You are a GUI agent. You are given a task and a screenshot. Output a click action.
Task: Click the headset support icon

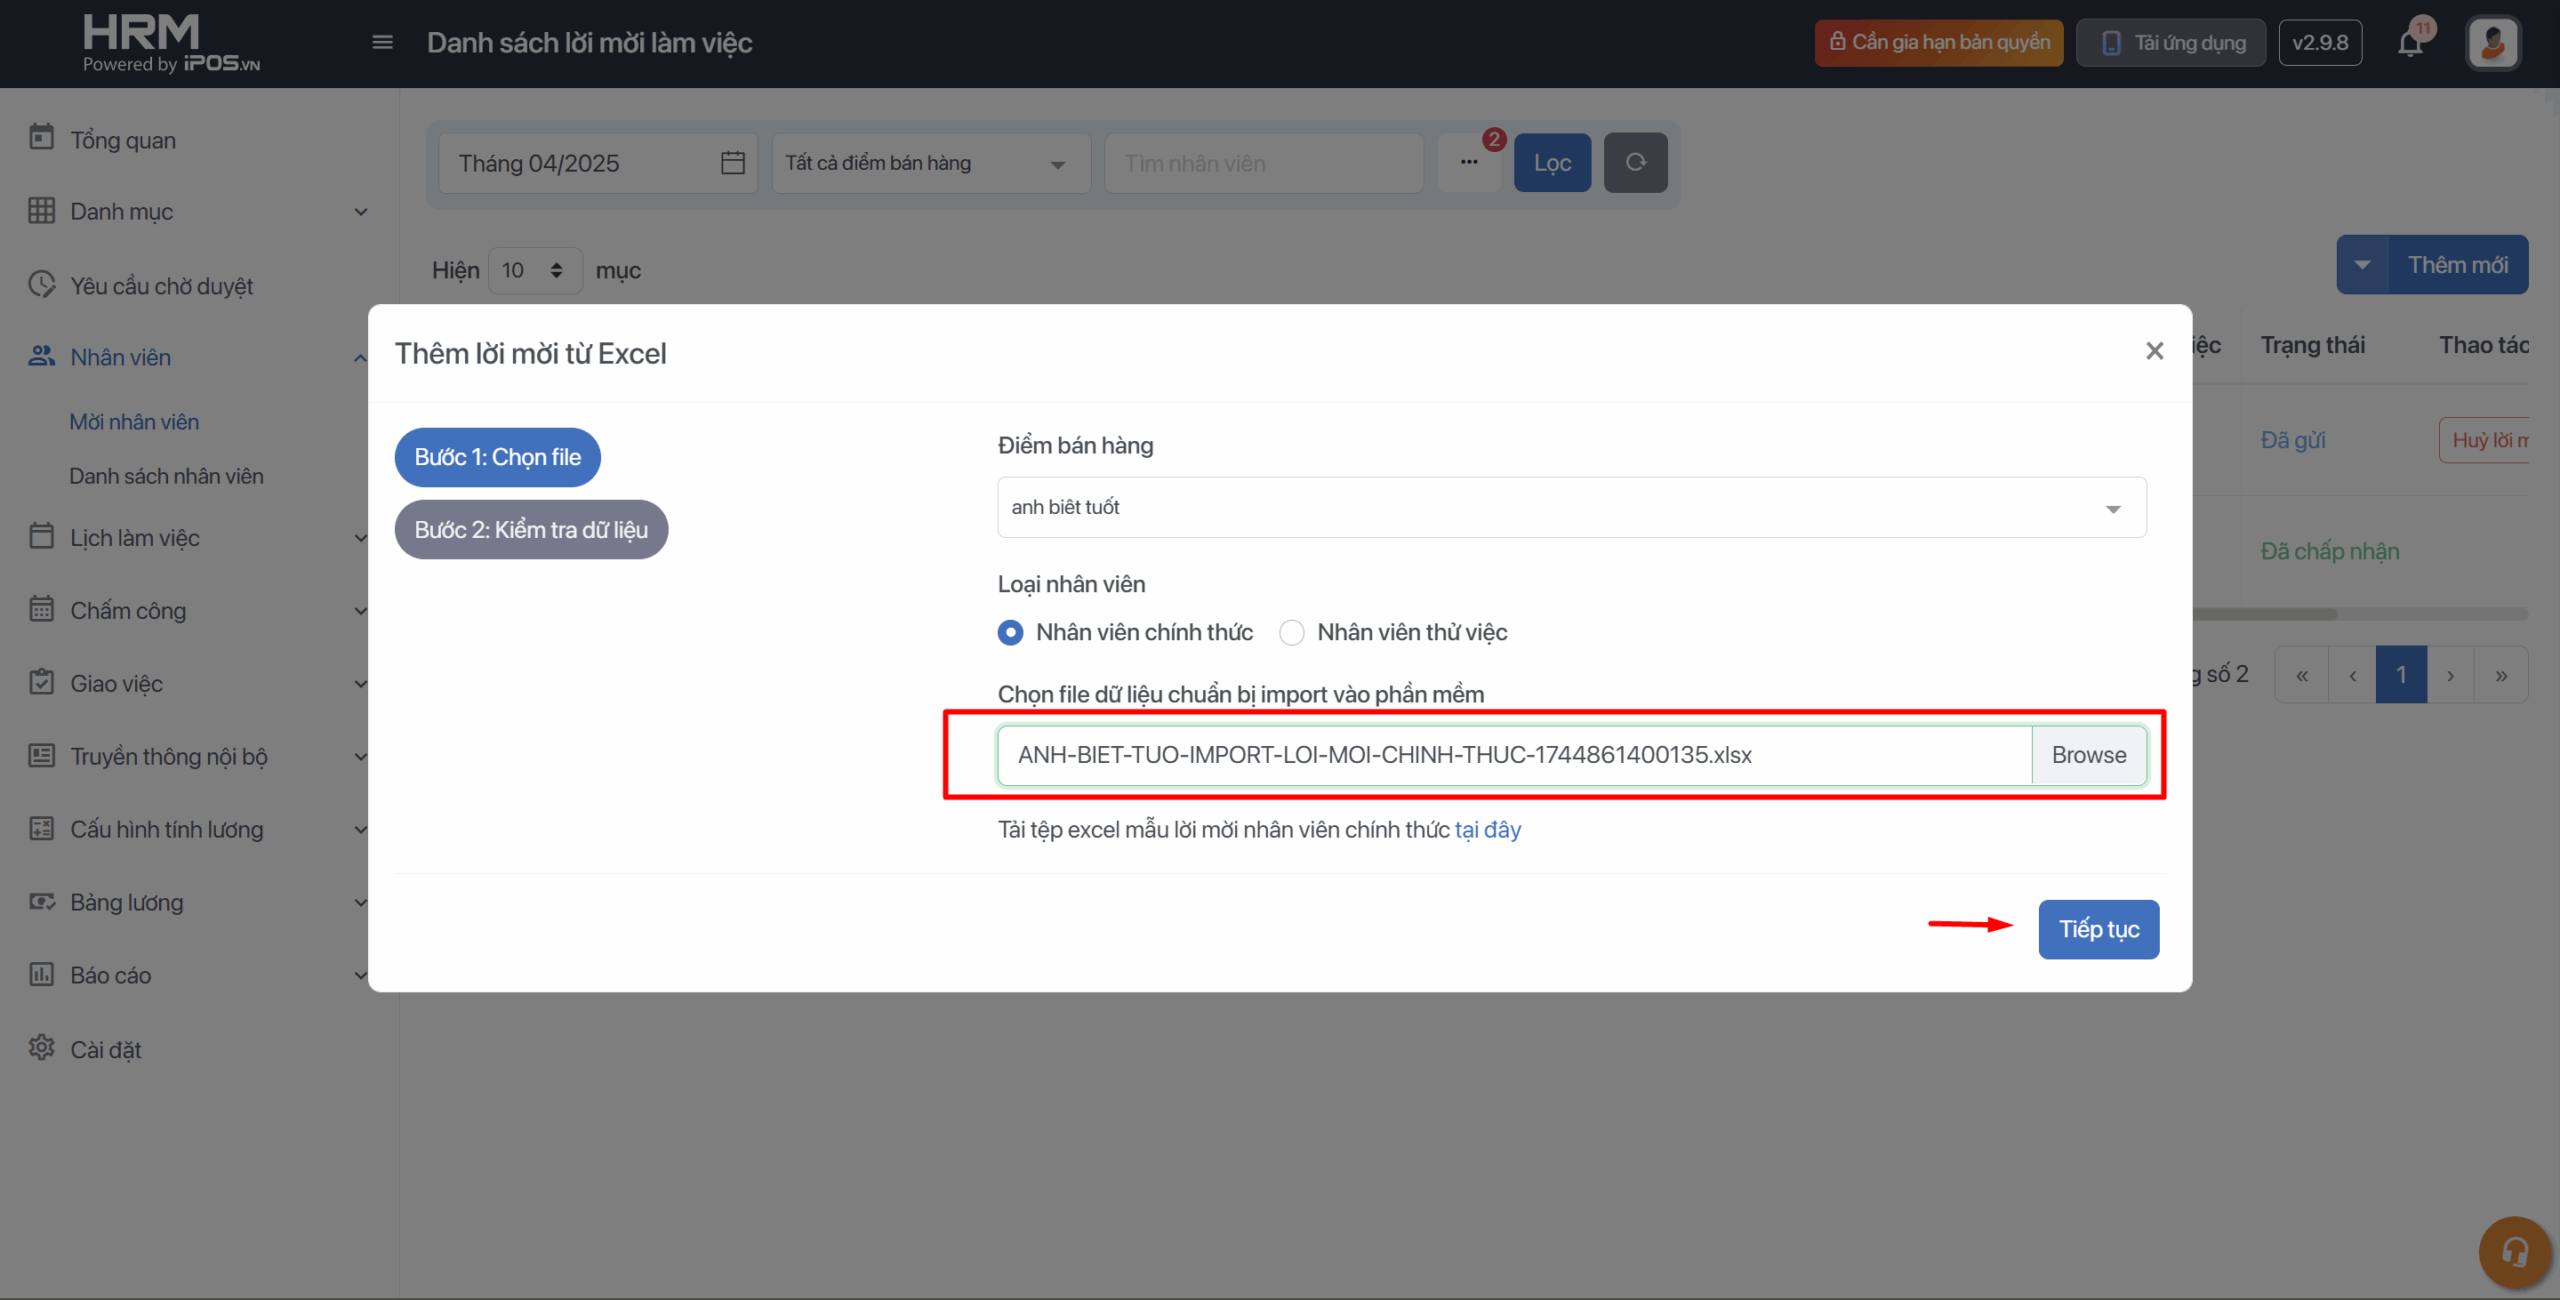2515,1252
